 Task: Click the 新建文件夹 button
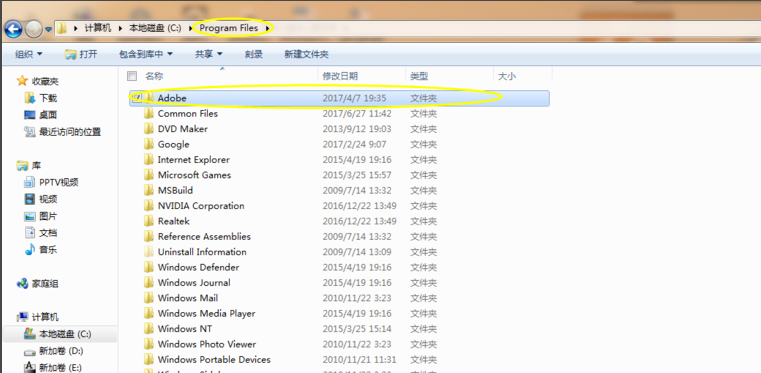(306, 54)
